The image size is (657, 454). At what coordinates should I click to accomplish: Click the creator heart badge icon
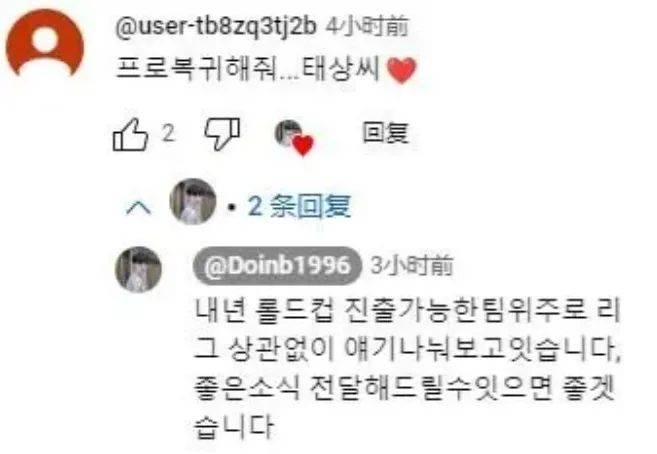(x=294, y=137)
